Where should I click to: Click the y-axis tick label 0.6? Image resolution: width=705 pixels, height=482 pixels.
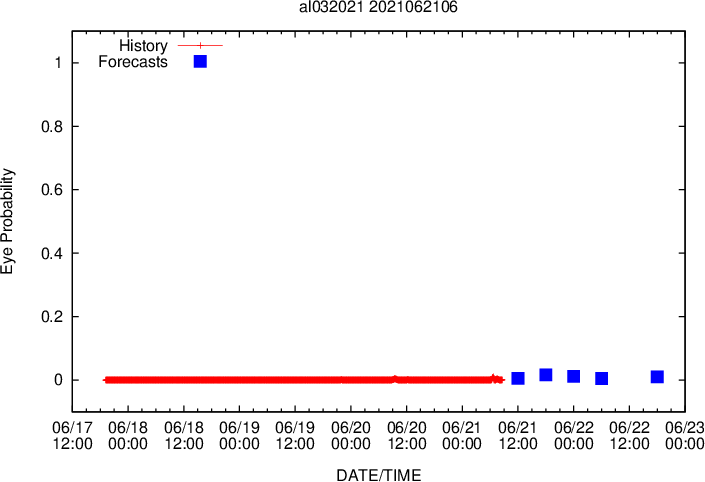point(52,190)
